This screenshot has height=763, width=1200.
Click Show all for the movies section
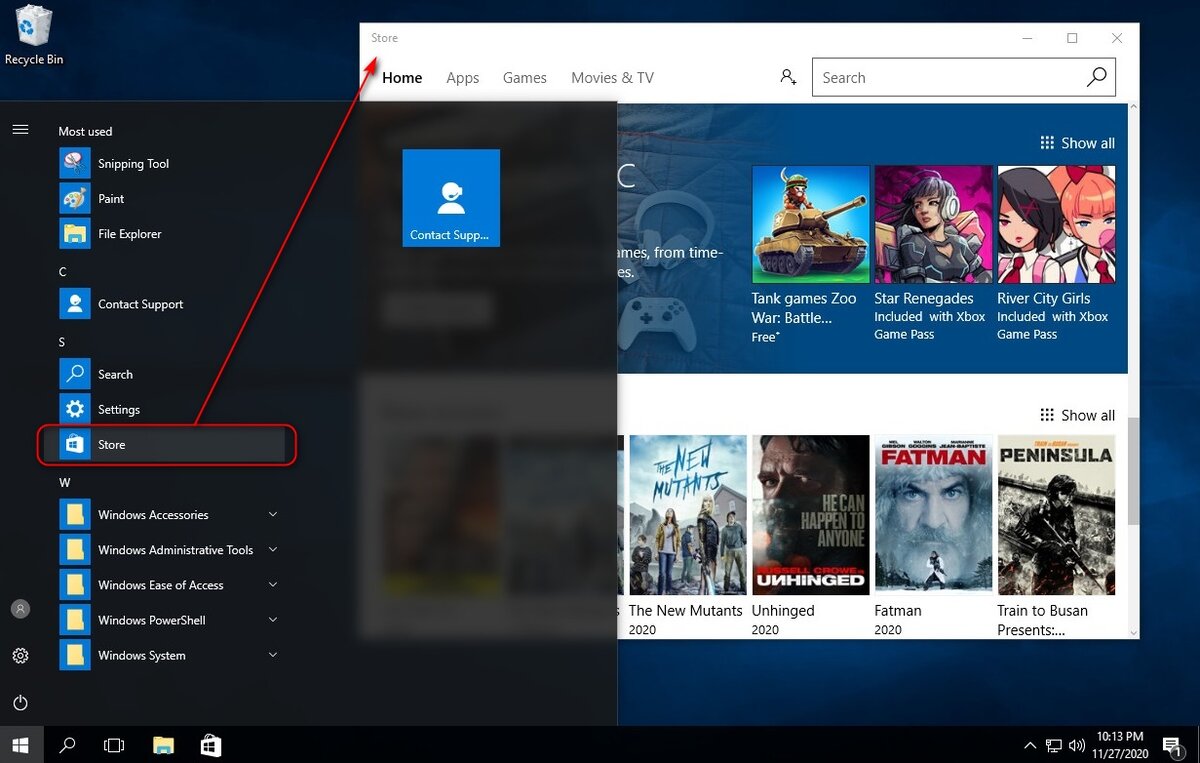point(1077,415)
